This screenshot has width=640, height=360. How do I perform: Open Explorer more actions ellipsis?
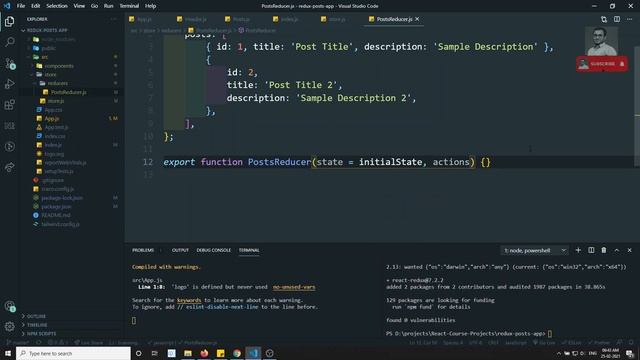113,19
